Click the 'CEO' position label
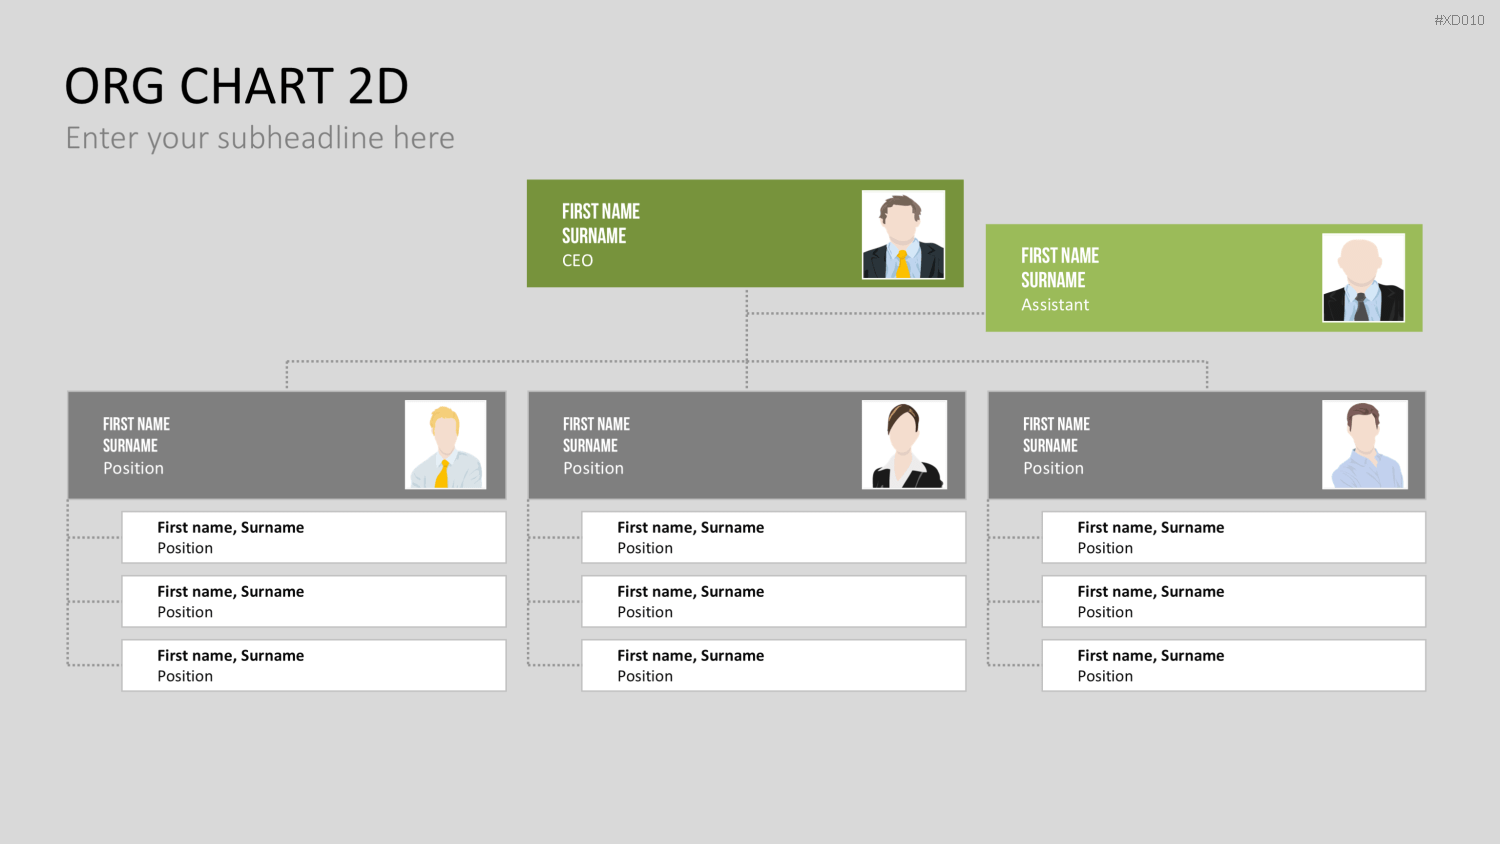The image size is (1500, 844). click(x=577, y=261)
